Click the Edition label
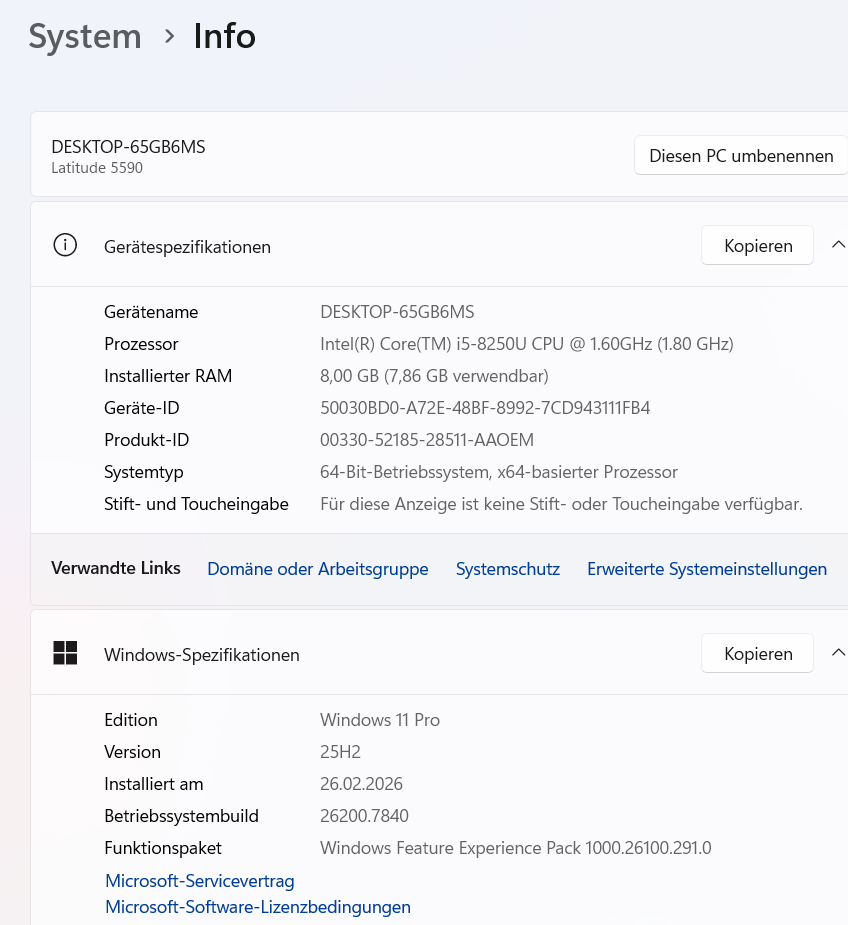 tap(131, 720)
